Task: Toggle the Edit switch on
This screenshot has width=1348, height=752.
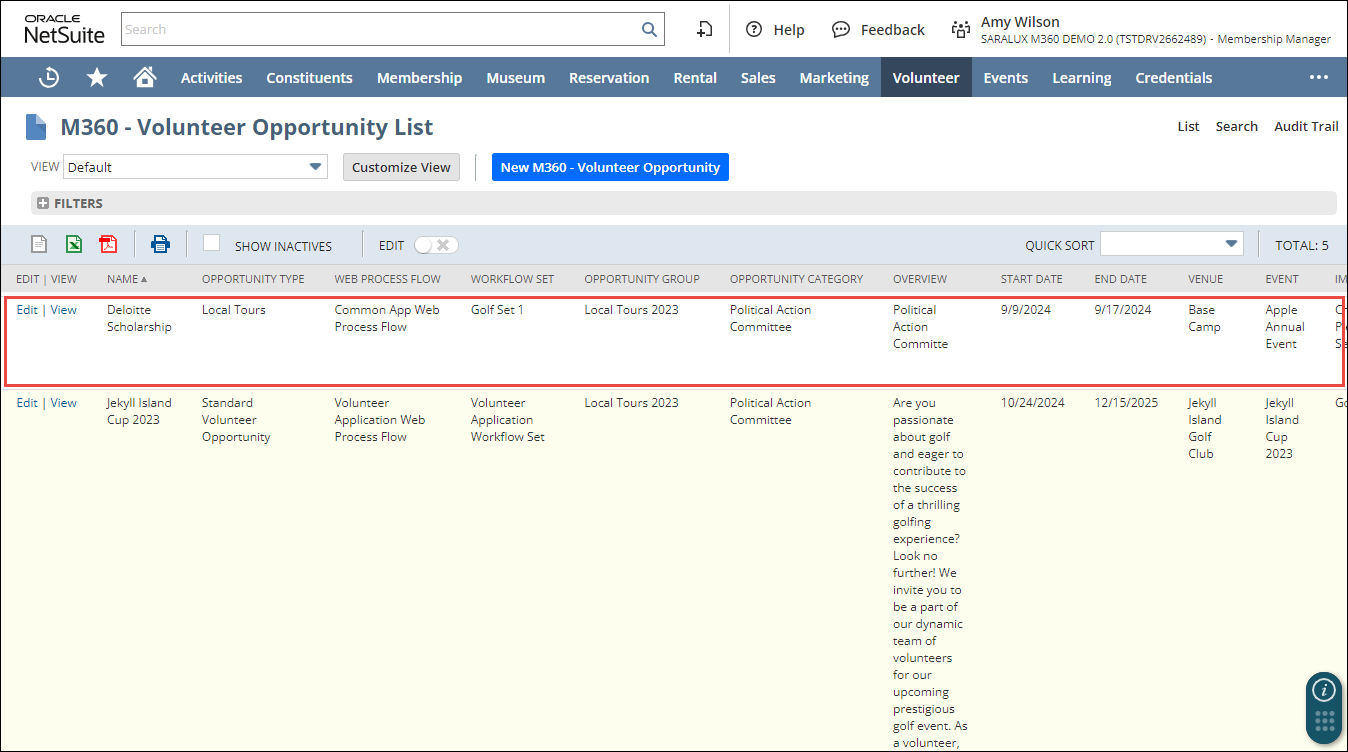Action: tap(436, 245)
